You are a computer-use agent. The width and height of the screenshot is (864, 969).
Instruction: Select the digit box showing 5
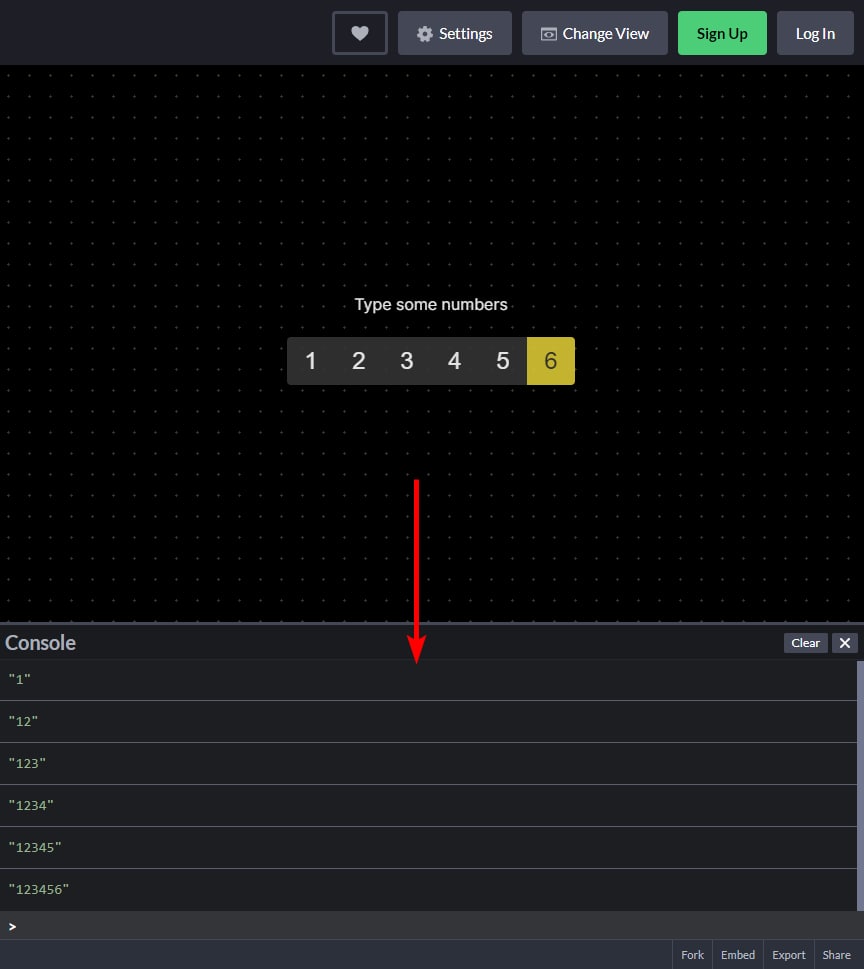pyautogui.click(x=503, y=361)
